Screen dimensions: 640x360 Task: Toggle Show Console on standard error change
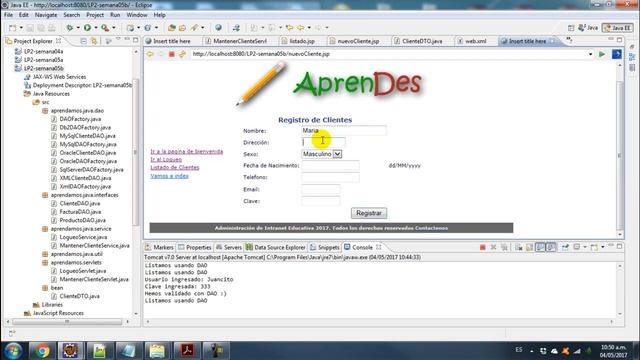coord(551,247)
